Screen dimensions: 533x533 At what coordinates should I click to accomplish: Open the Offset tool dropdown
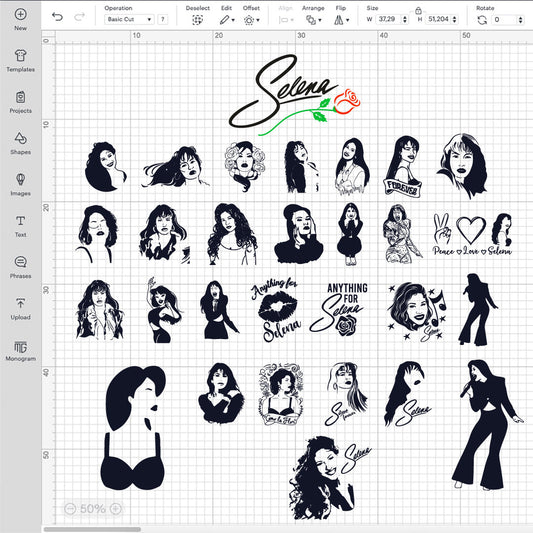pos(252,20)
